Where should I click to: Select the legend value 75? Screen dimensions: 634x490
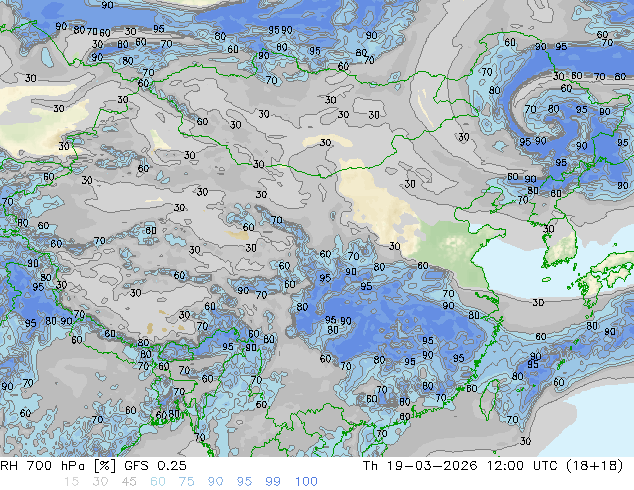(x=186, y=482)
